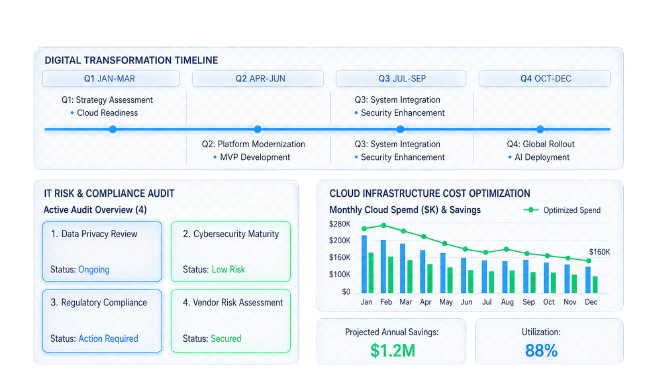Click the 'Monthly Cloud Spemd ($K) & Savings' title
The height and width of the screenshot is (387, 645).
[405, 210]
